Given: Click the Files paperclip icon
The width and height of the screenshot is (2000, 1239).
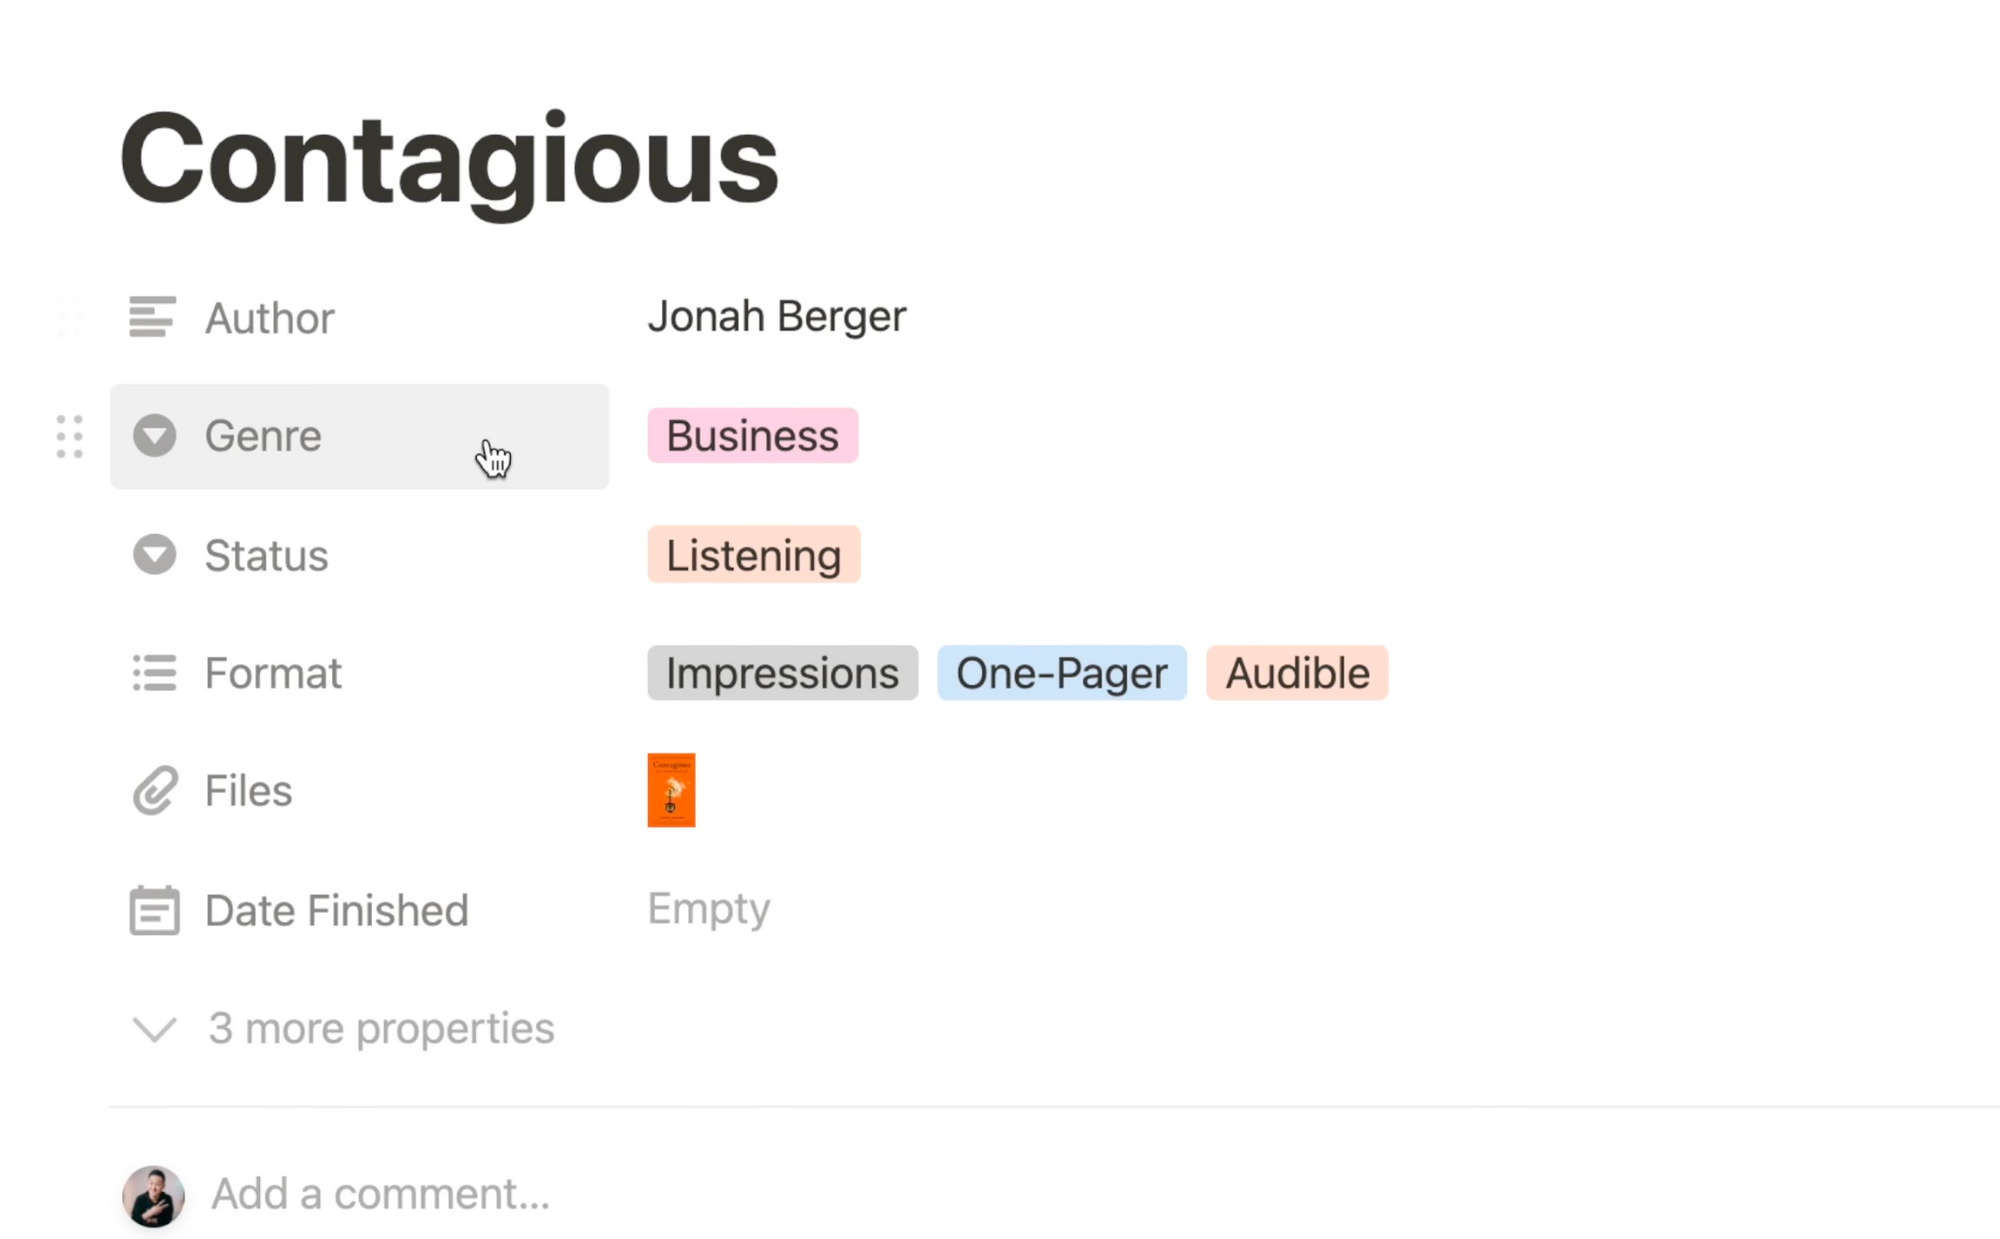Looking at the screenshot, I should pos(154,791).
